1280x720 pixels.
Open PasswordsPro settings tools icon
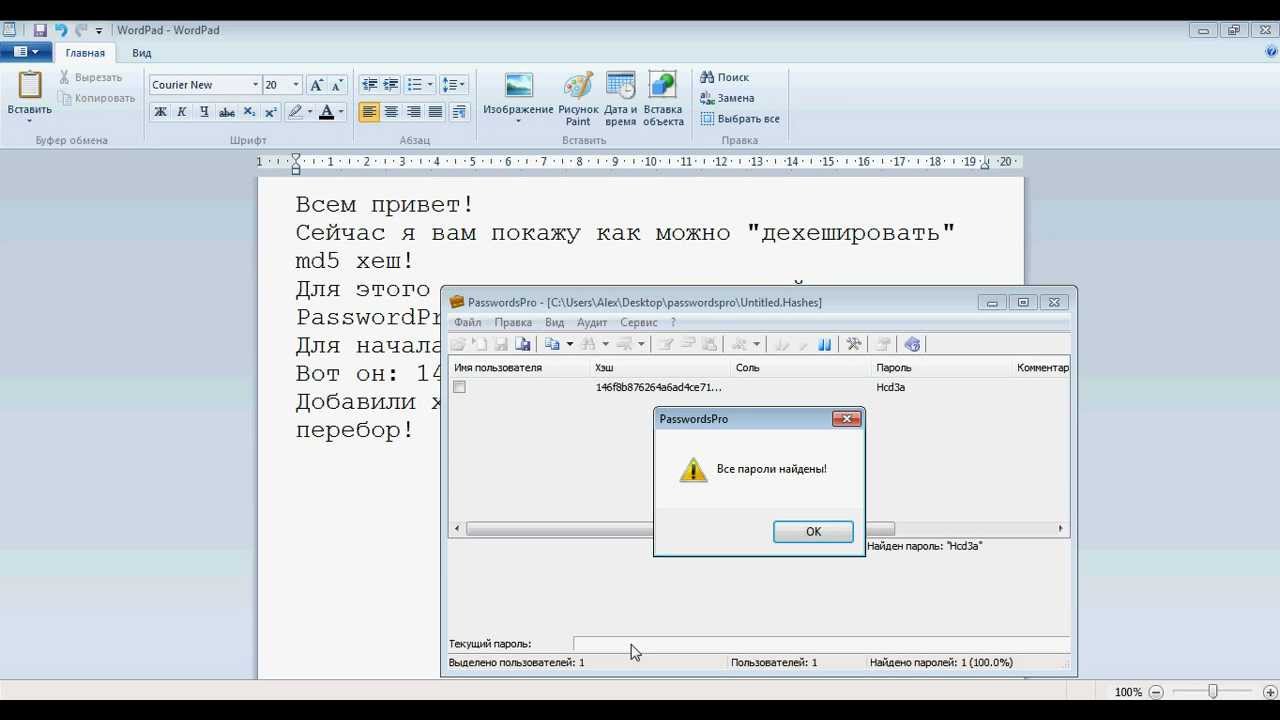click(853, 344)
